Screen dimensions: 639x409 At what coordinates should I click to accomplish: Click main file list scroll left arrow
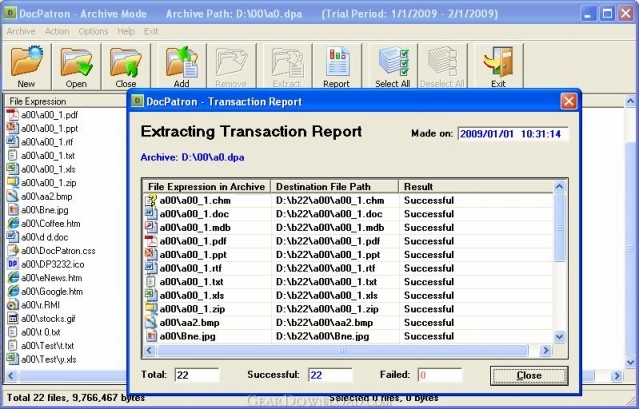tap(11, 376)
